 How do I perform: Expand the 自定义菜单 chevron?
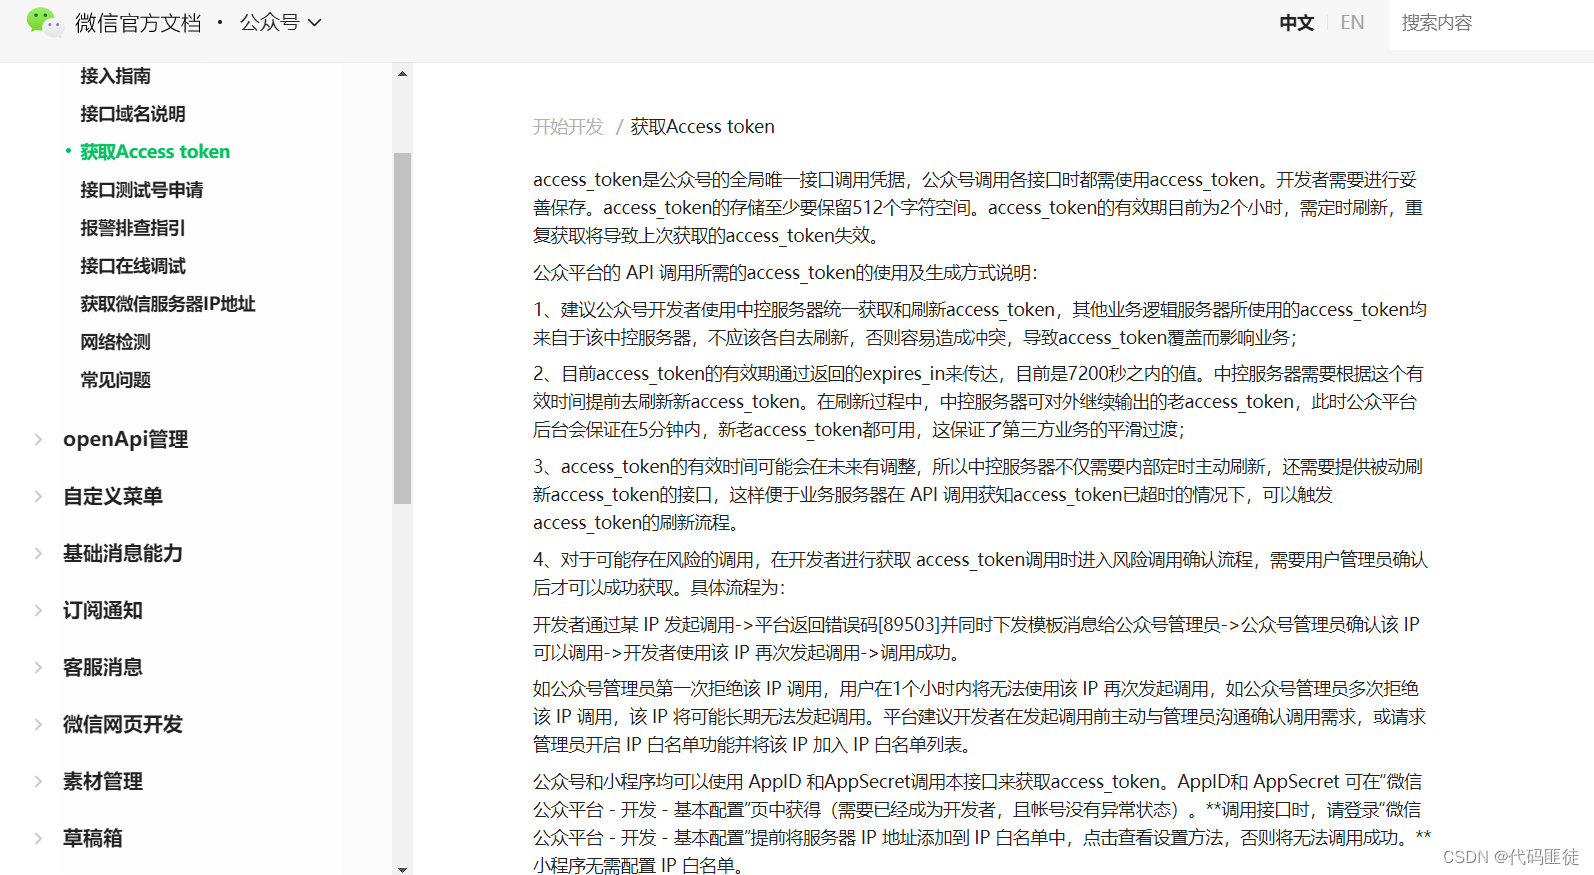click(38, 496)
